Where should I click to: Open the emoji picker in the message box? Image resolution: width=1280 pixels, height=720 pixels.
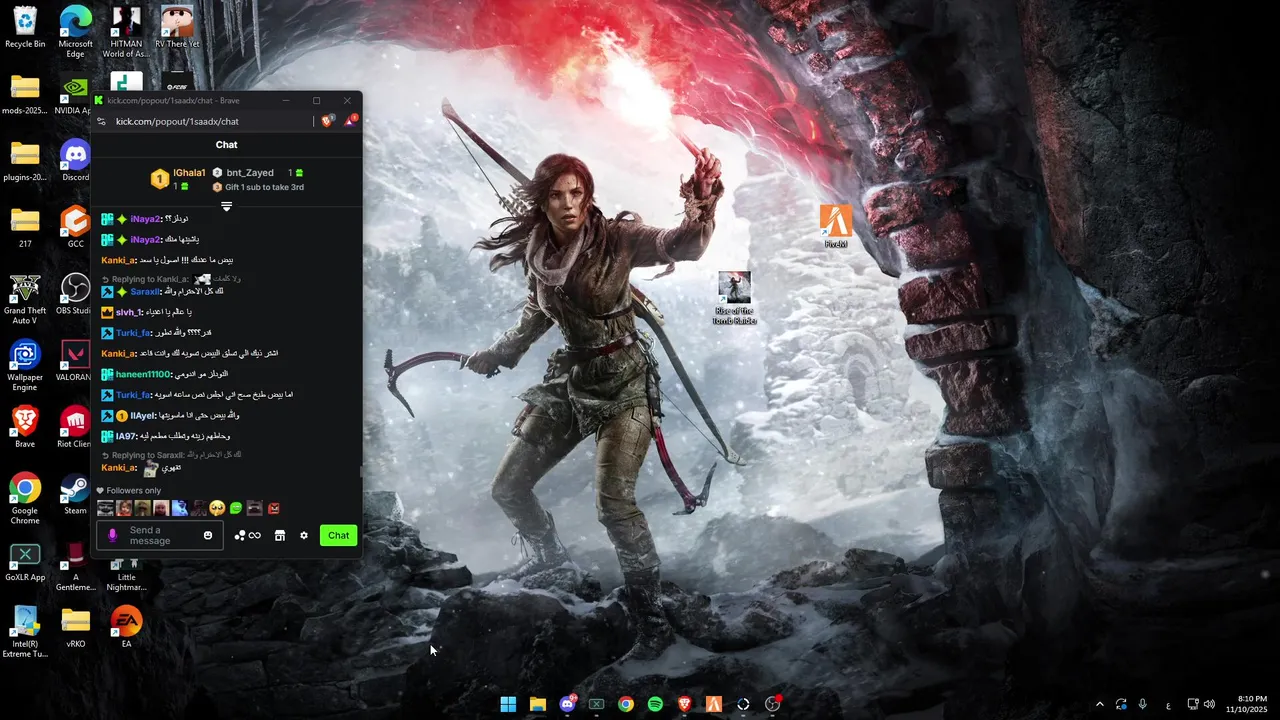point(208,536)
